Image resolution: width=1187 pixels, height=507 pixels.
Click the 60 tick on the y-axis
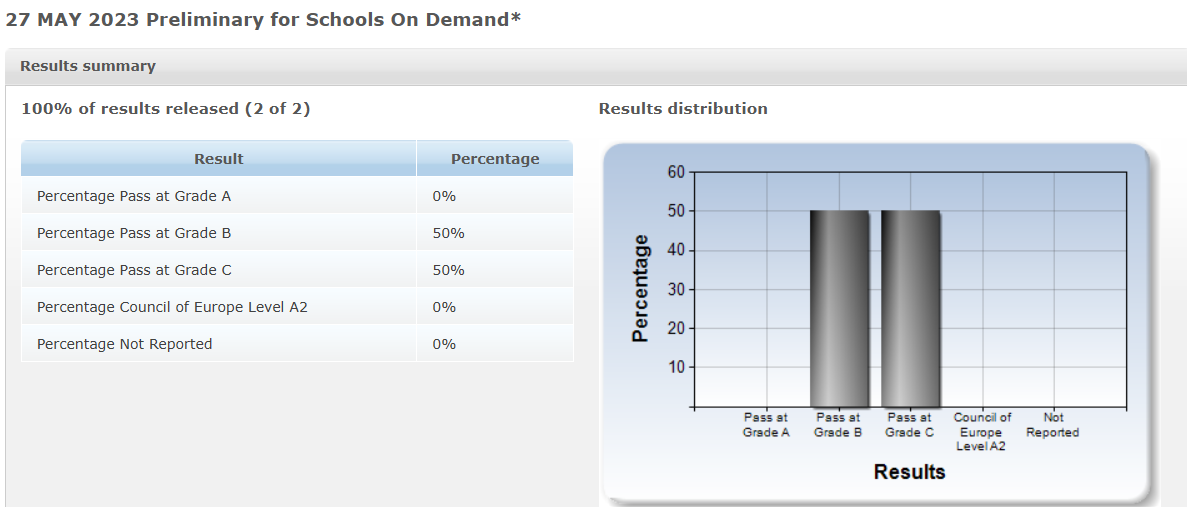[x=675, y=172]
